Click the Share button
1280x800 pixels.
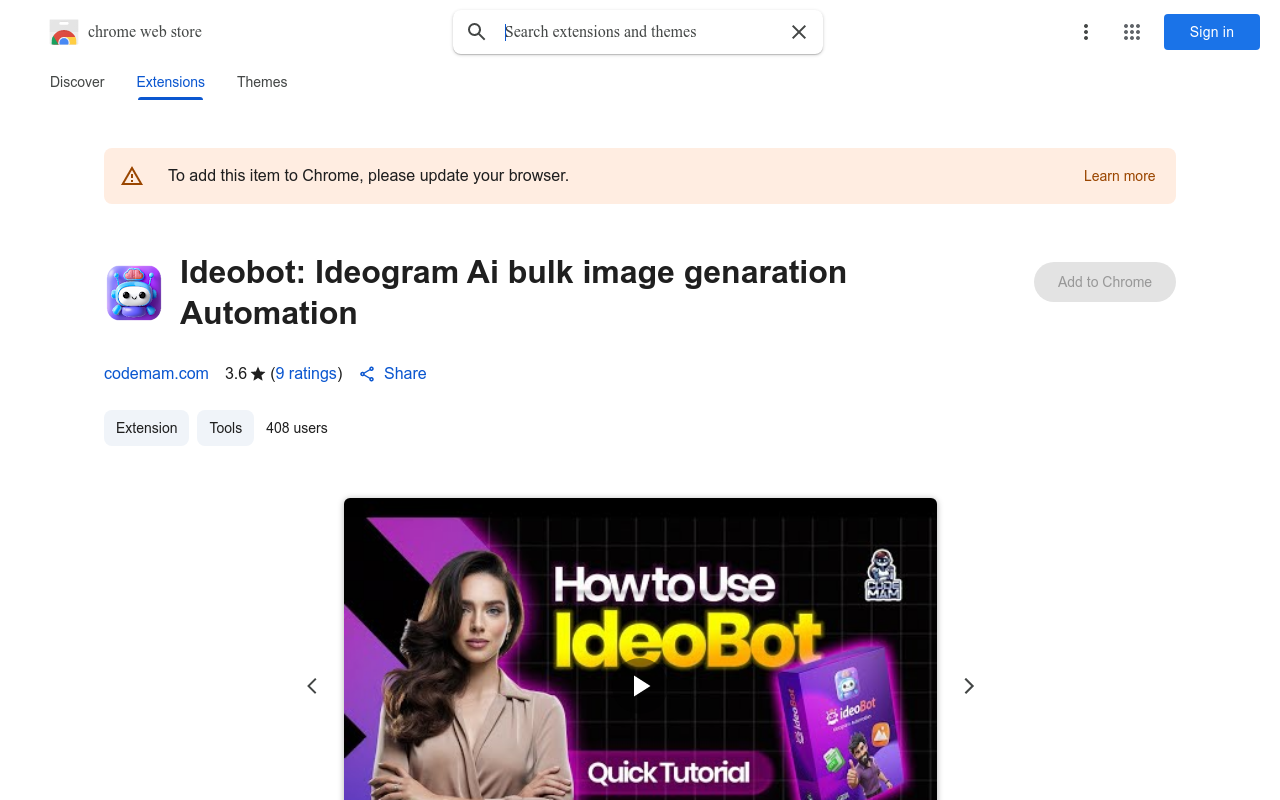pos(393,373)
